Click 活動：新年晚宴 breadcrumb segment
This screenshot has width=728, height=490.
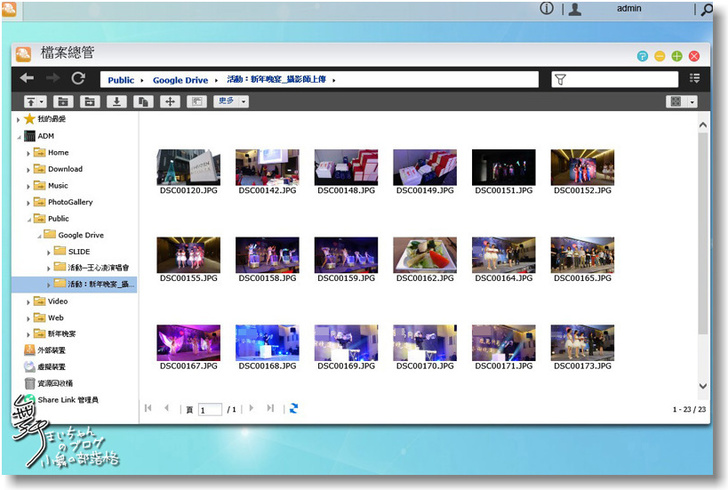coord(276,79)
